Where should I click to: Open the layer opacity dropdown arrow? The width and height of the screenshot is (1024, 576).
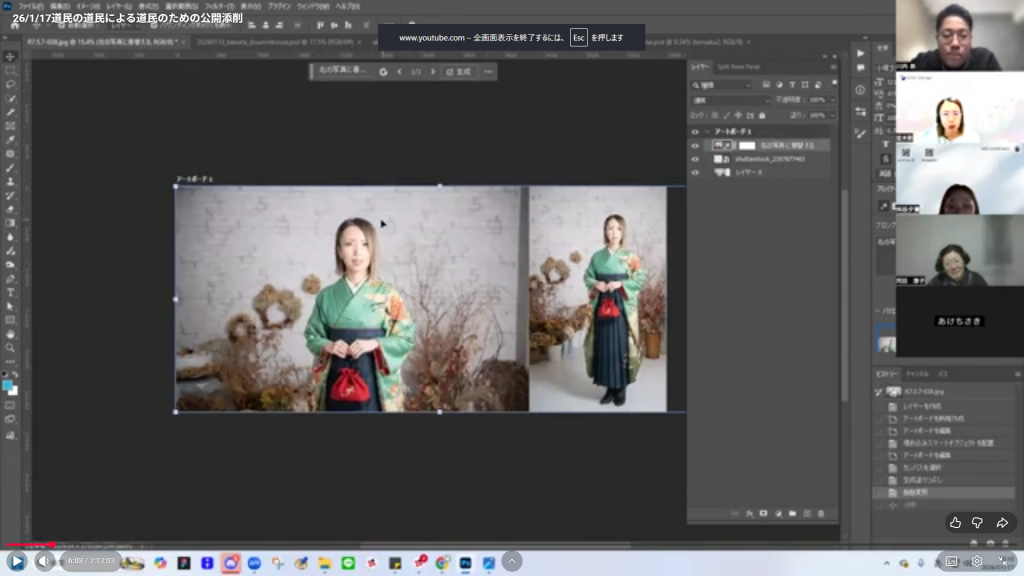point(832,100)
